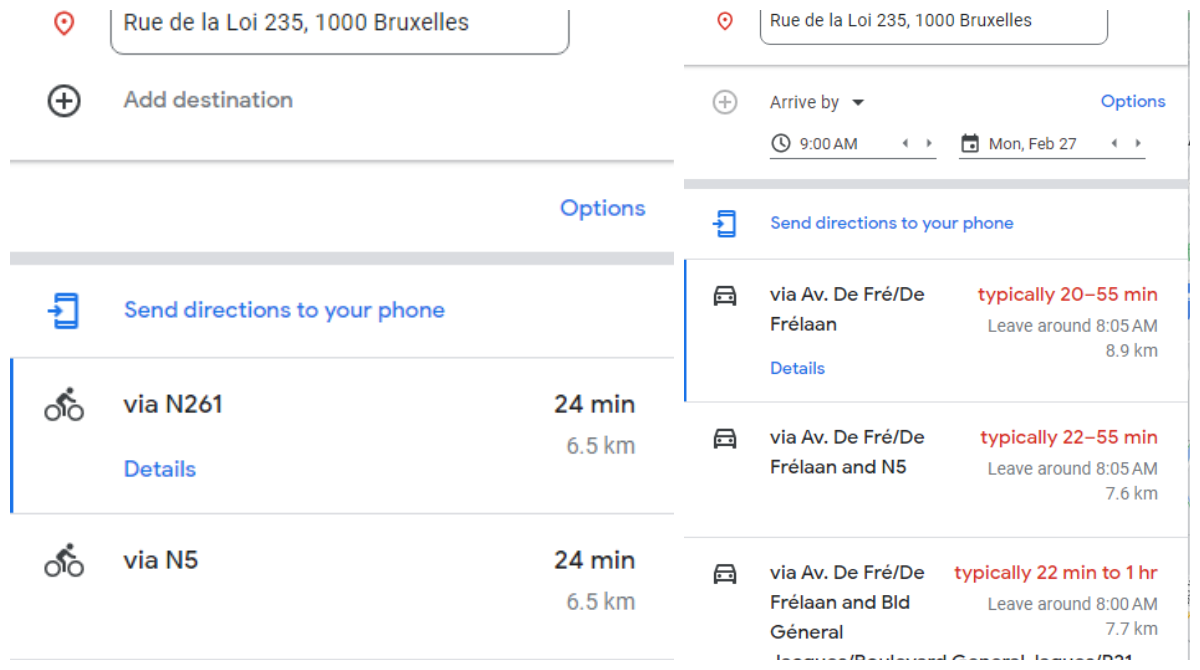The height and width of the screenshot is (670, 1200).
Task: Click the Add destination plus icon
Action: click(64, 101)
